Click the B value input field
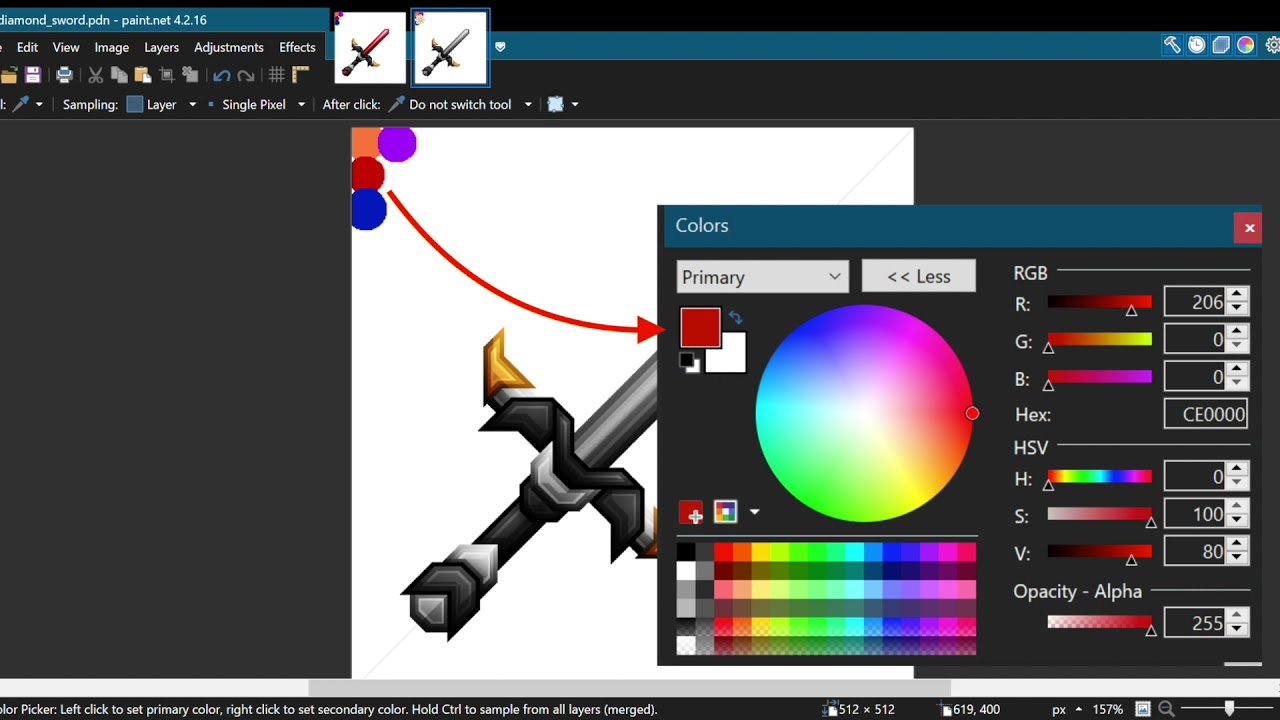Image resolution: width=1280 pixels, height=720 pixels. point(1195,377)
